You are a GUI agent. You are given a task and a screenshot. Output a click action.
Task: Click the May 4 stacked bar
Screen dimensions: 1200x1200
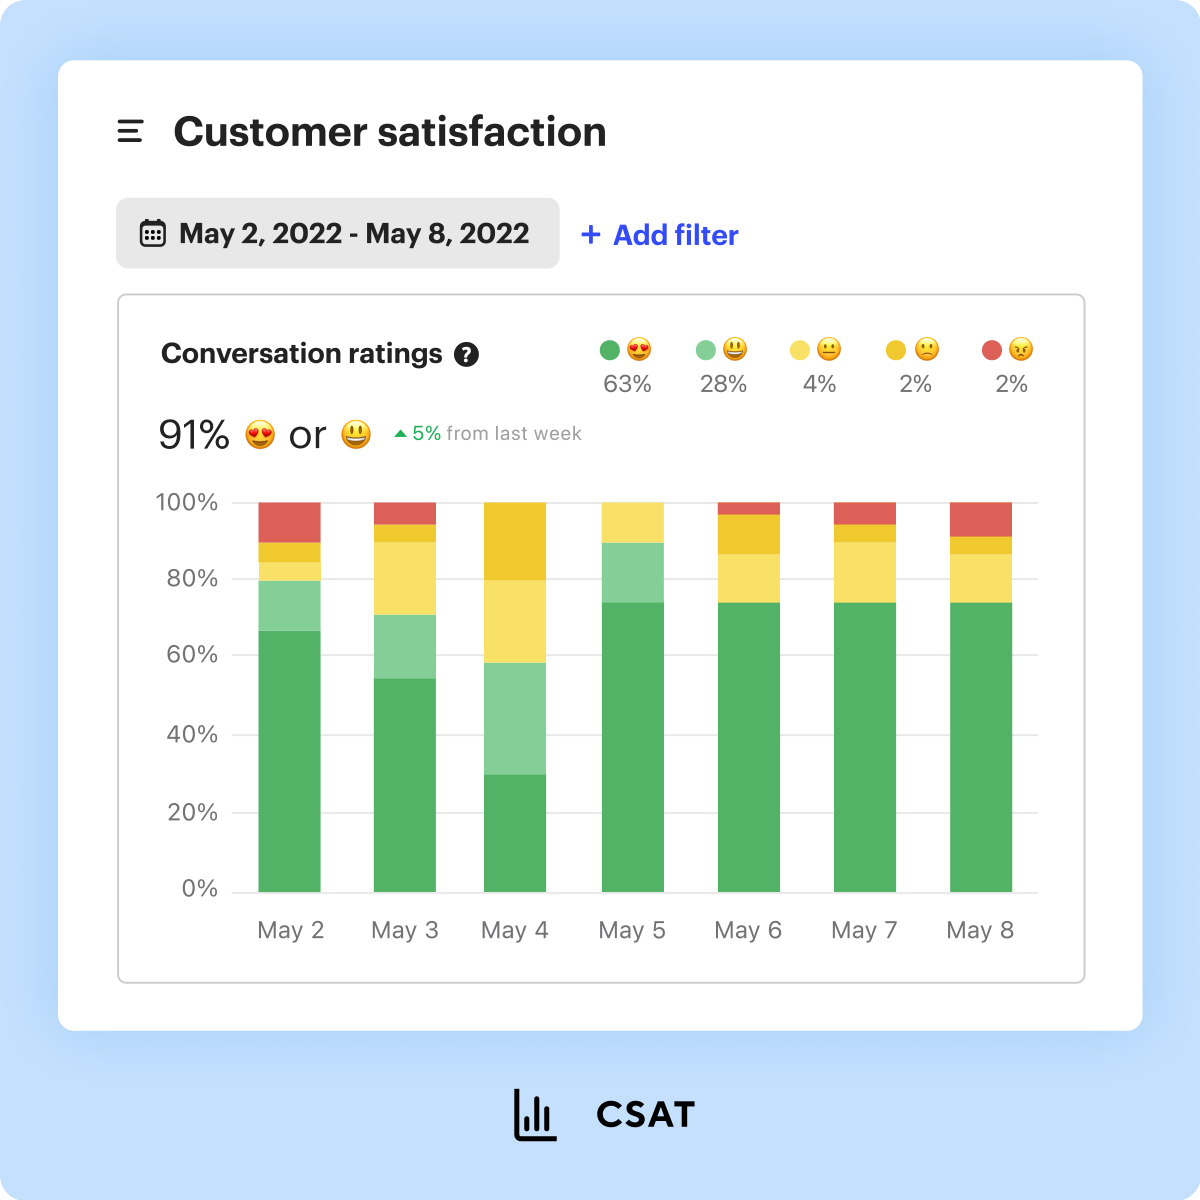tap(515, 697)
